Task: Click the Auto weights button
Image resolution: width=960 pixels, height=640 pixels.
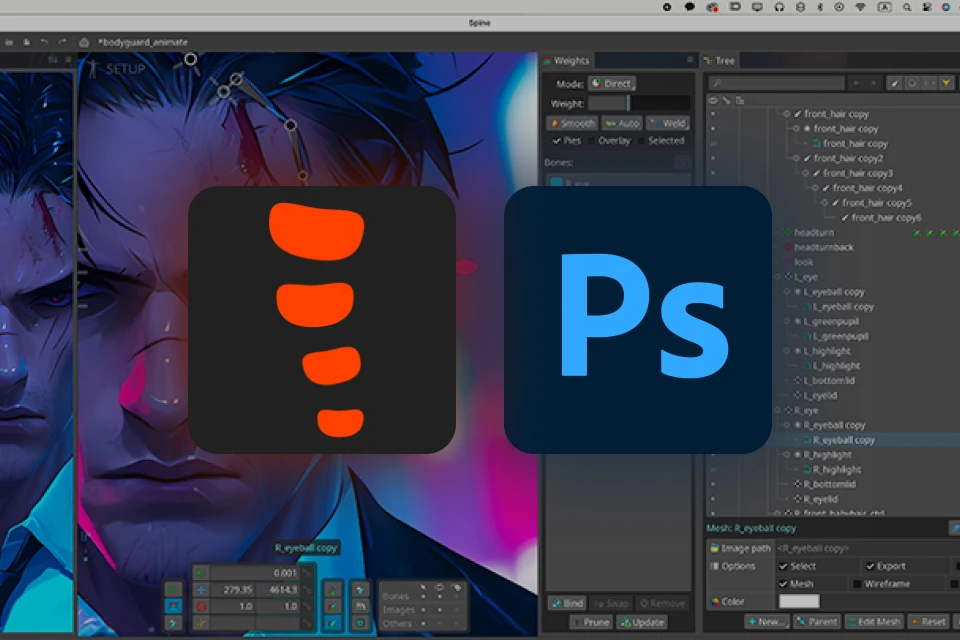Action: [x=622, y=123]
